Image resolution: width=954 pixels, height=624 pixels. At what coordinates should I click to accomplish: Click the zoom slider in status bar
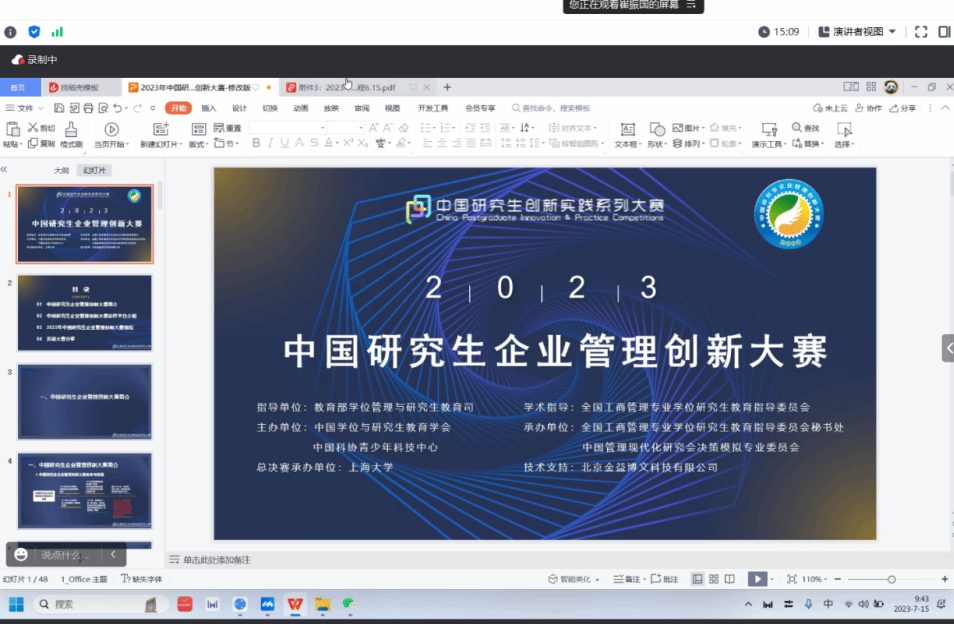pos(890,579)
